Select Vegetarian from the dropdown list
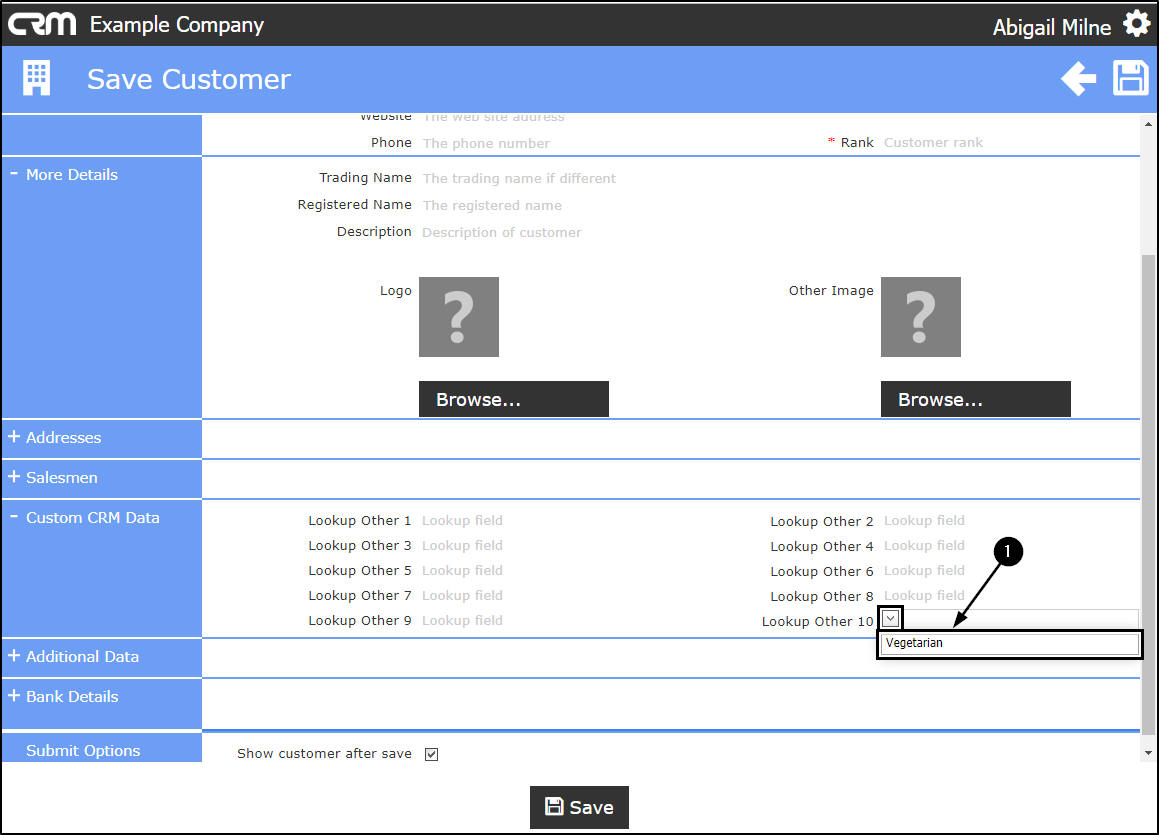Viewport: 1159px width, 835px height. 1010,643
